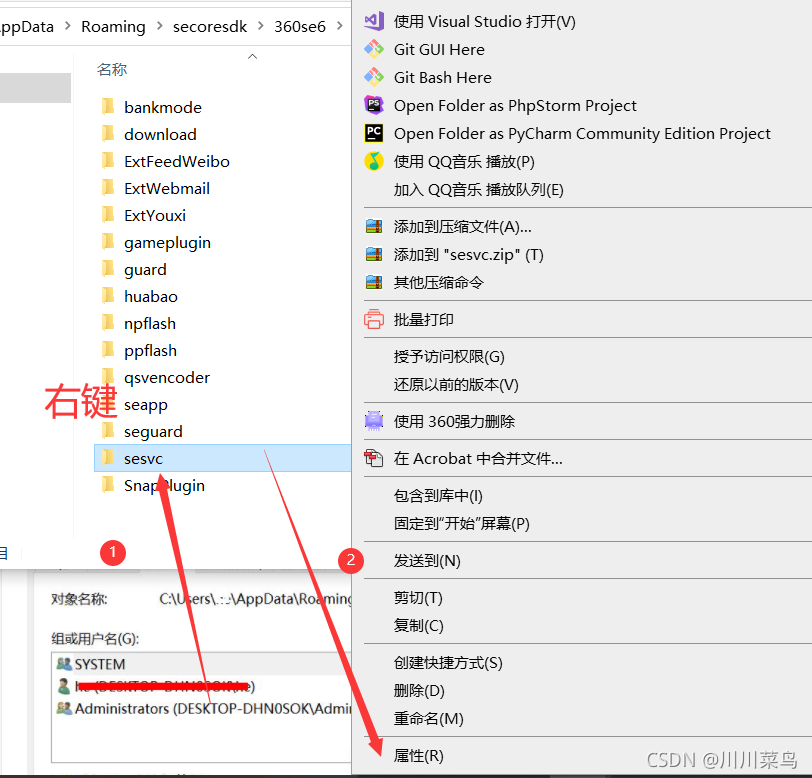Image resolution: width=812 pixels, height=778 pixels.
Task: Click the npflash folder icon
Action: tap(108, 322)
